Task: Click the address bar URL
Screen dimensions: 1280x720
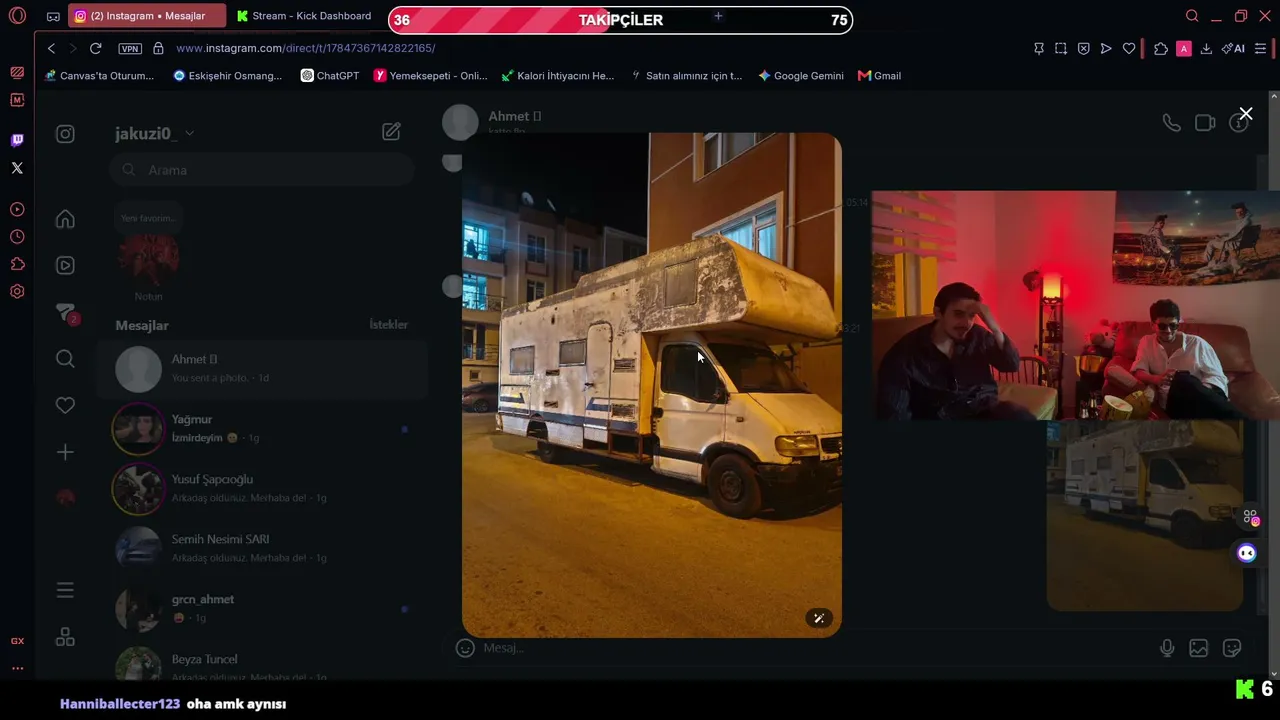Action: 306,48
